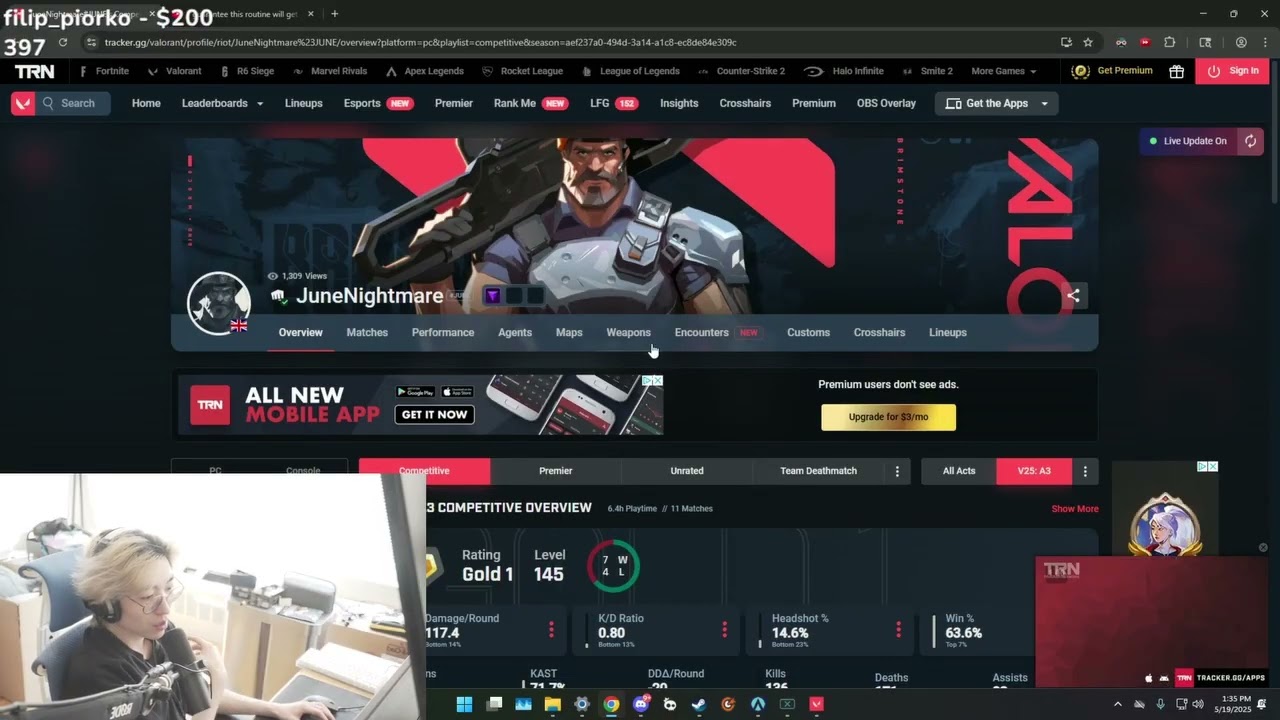Click the volume icon in system tray
The image size is (1280, 720).
pos(1198,704)
